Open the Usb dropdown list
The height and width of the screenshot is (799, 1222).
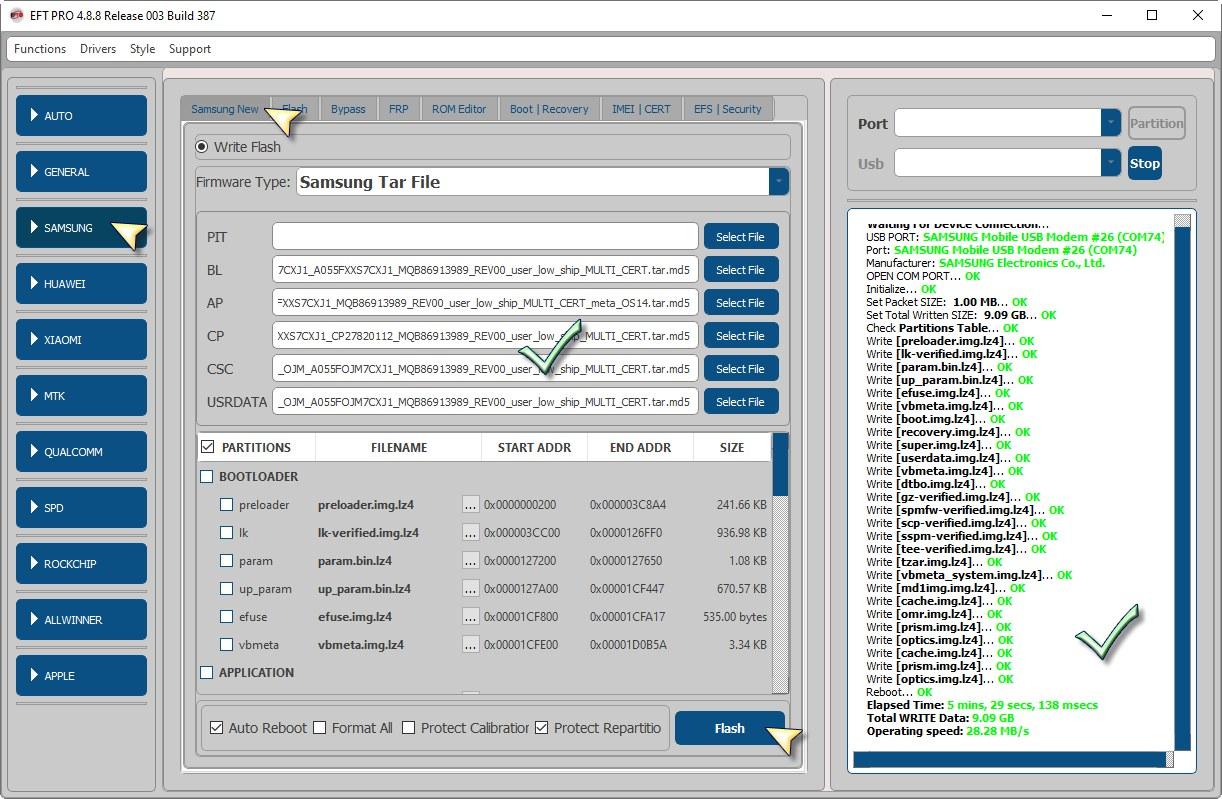click(1110, 163)
